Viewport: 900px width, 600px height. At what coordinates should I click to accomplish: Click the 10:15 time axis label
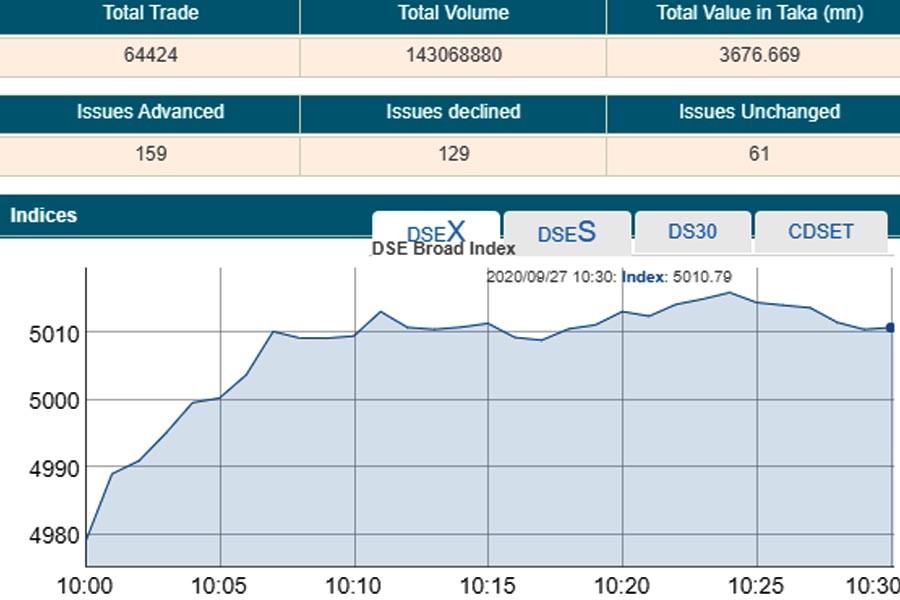point(487,584)
